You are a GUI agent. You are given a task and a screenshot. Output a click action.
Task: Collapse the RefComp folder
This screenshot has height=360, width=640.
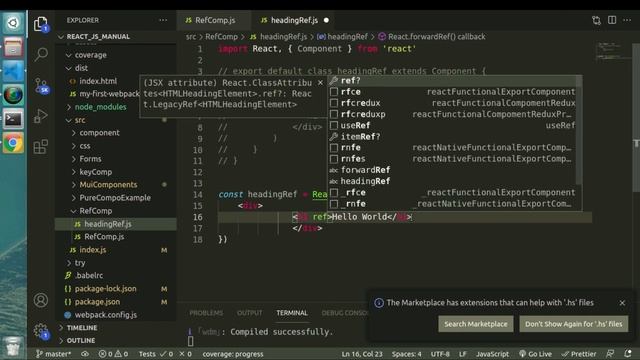coord(116,211)
